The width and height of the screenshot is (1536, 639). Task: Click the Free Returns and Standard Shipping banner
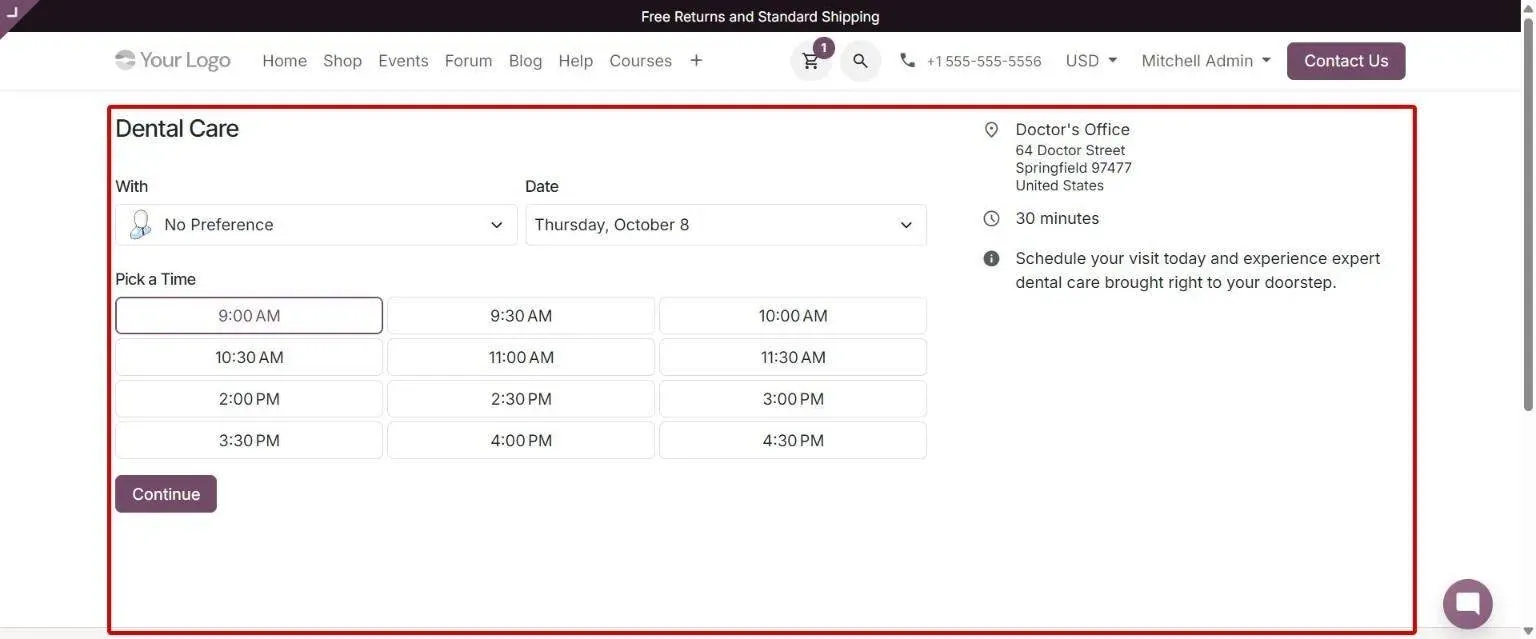click(x=760, y=16)
